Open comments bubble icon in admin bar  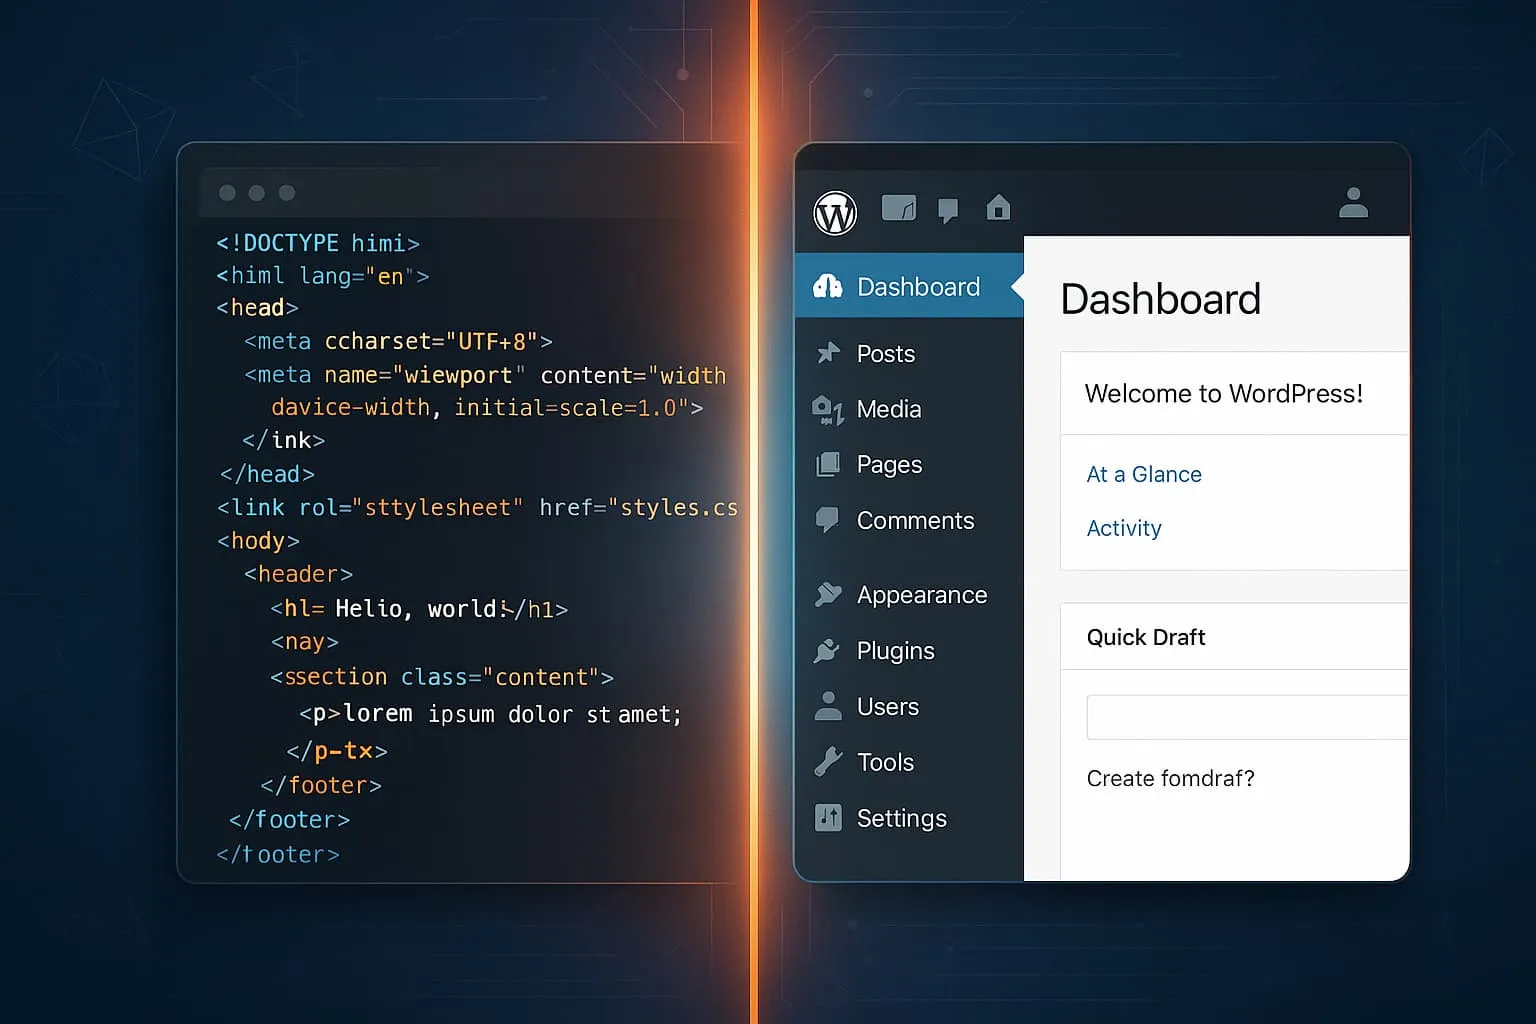[948, 210]
